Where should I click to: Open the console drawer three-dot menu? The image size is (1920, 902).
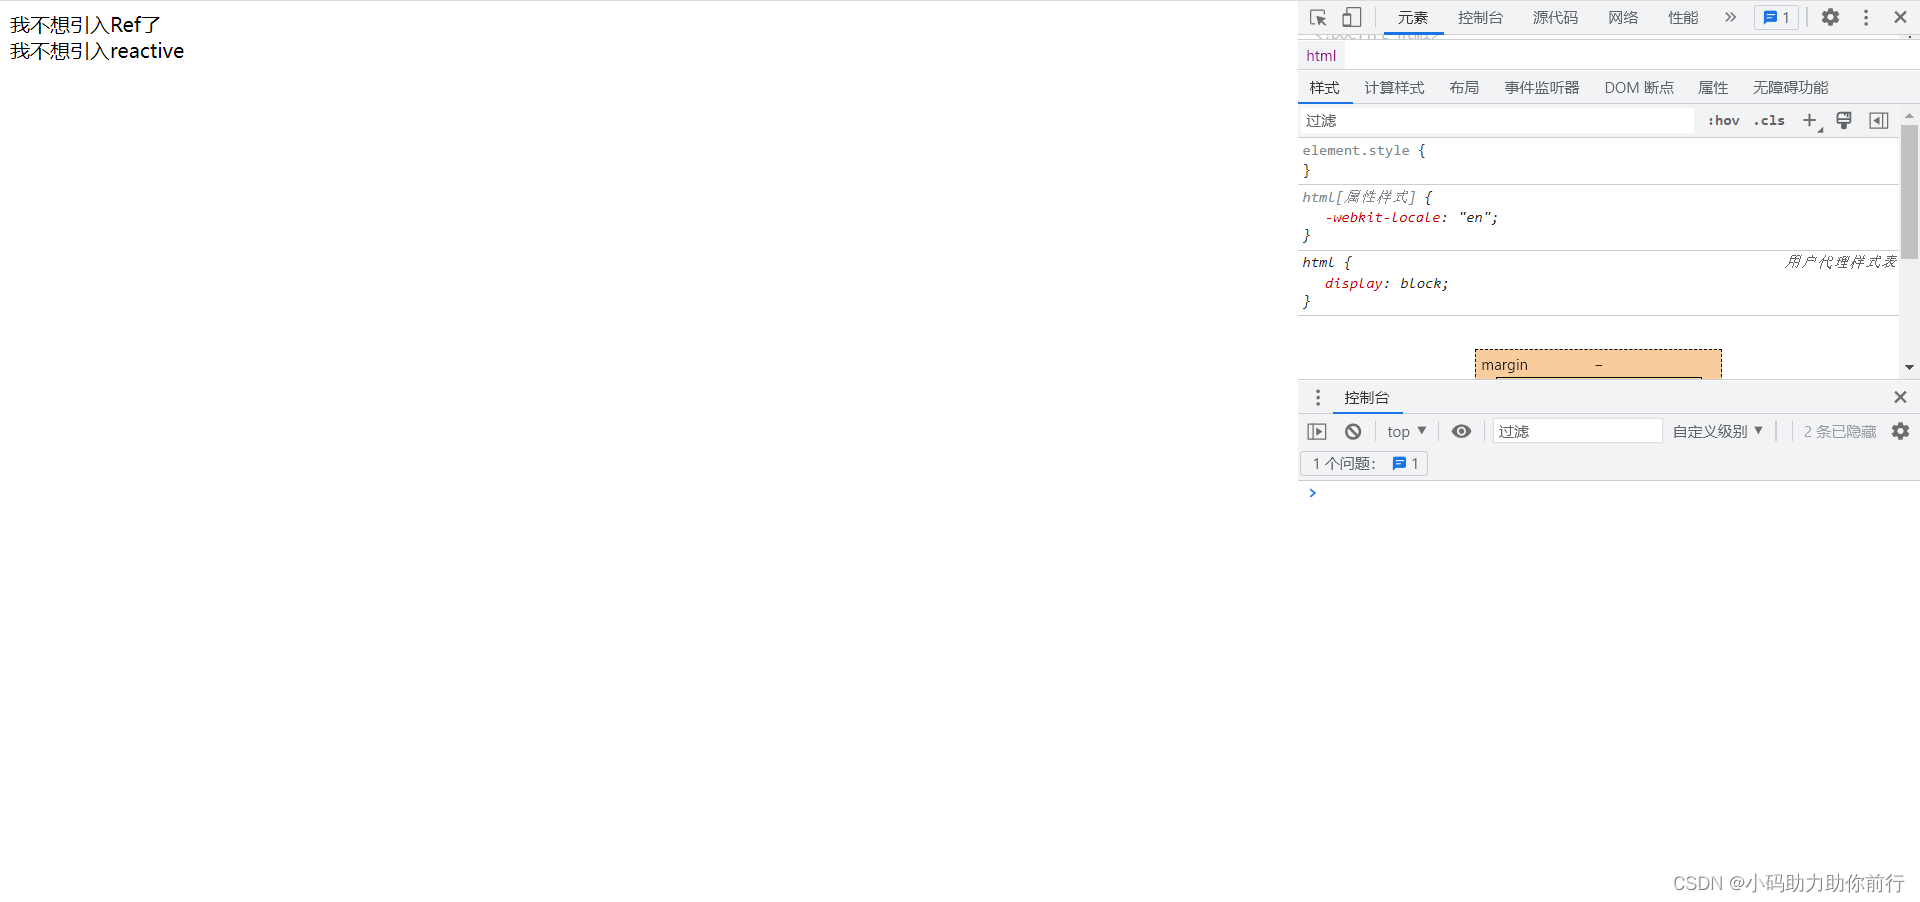click(1318, 398)
